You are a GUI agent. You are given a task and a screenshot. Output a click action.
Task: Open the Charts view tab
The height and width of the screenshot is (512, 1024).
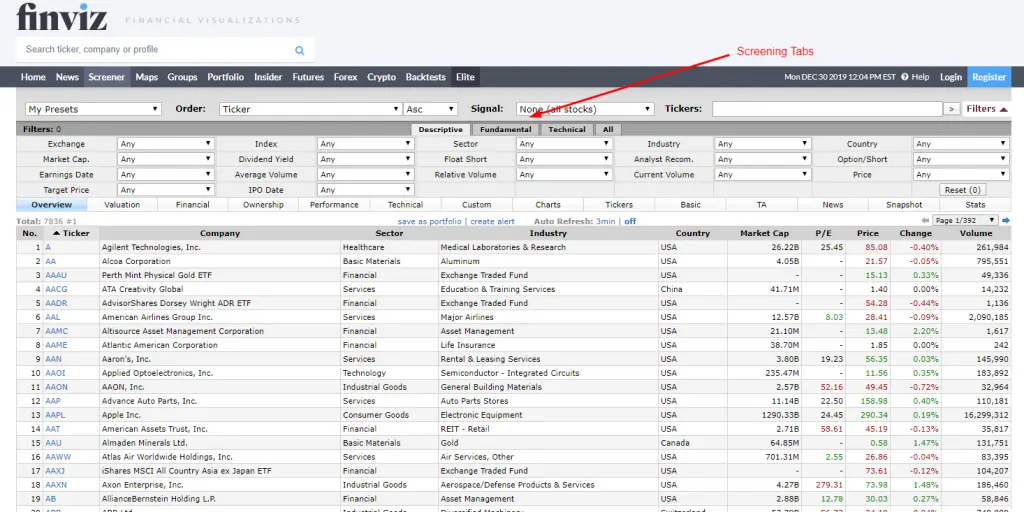pyautogui.click(x=548, y=205)
